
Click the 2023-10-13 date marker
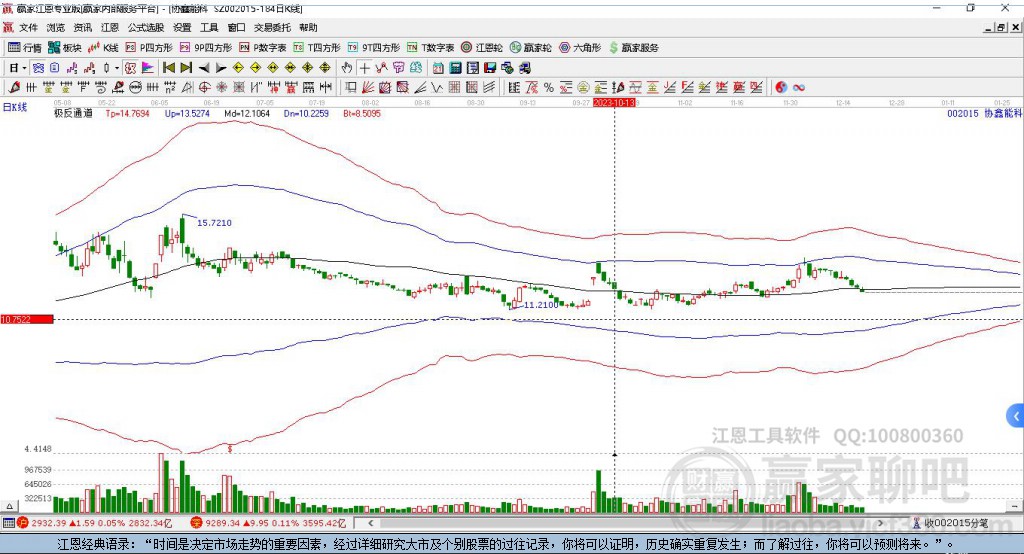pos(614,103)
